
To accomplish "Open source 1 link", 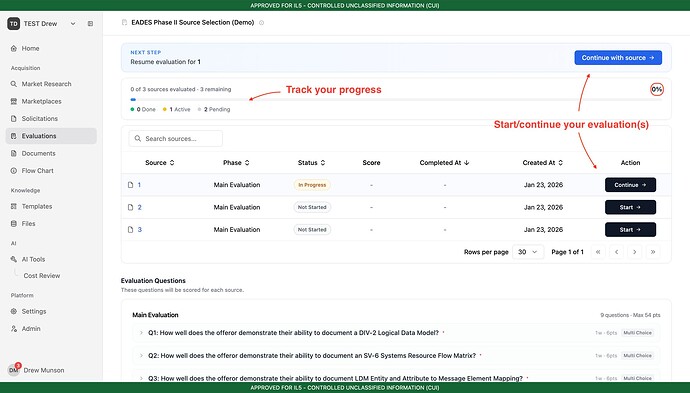I will (x=139, y=185).
